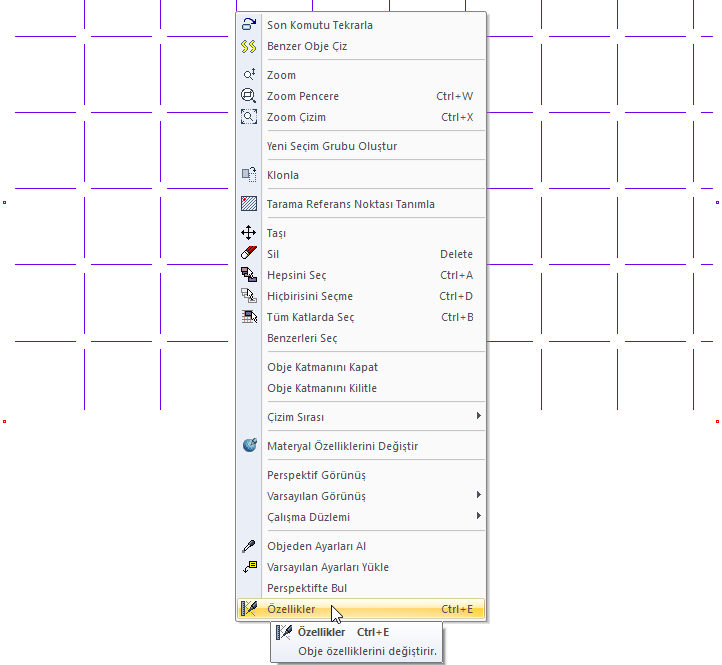Click the Tüm Katlarda Seç icon

tap(249, 316)
